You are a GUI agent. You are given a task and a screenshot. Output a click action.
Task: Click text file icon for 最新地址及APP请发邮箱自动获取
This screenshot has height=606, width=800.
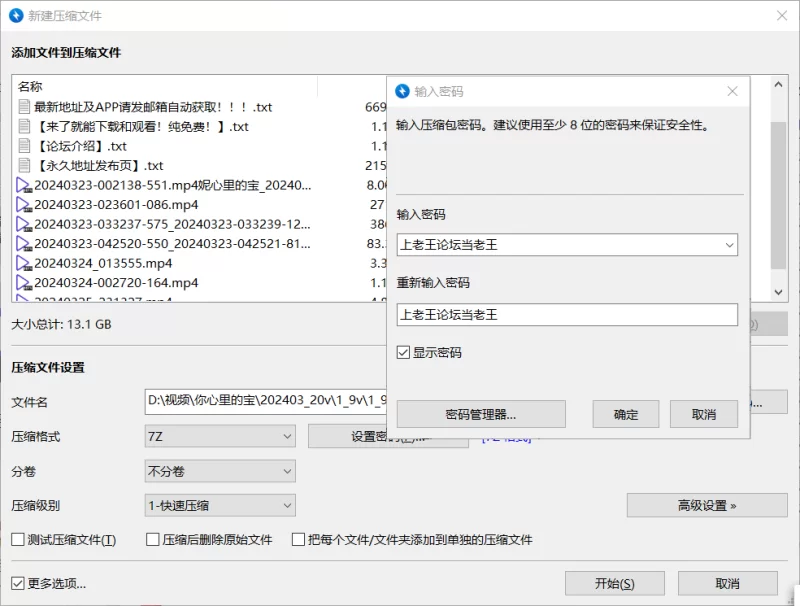click(23, 107)
